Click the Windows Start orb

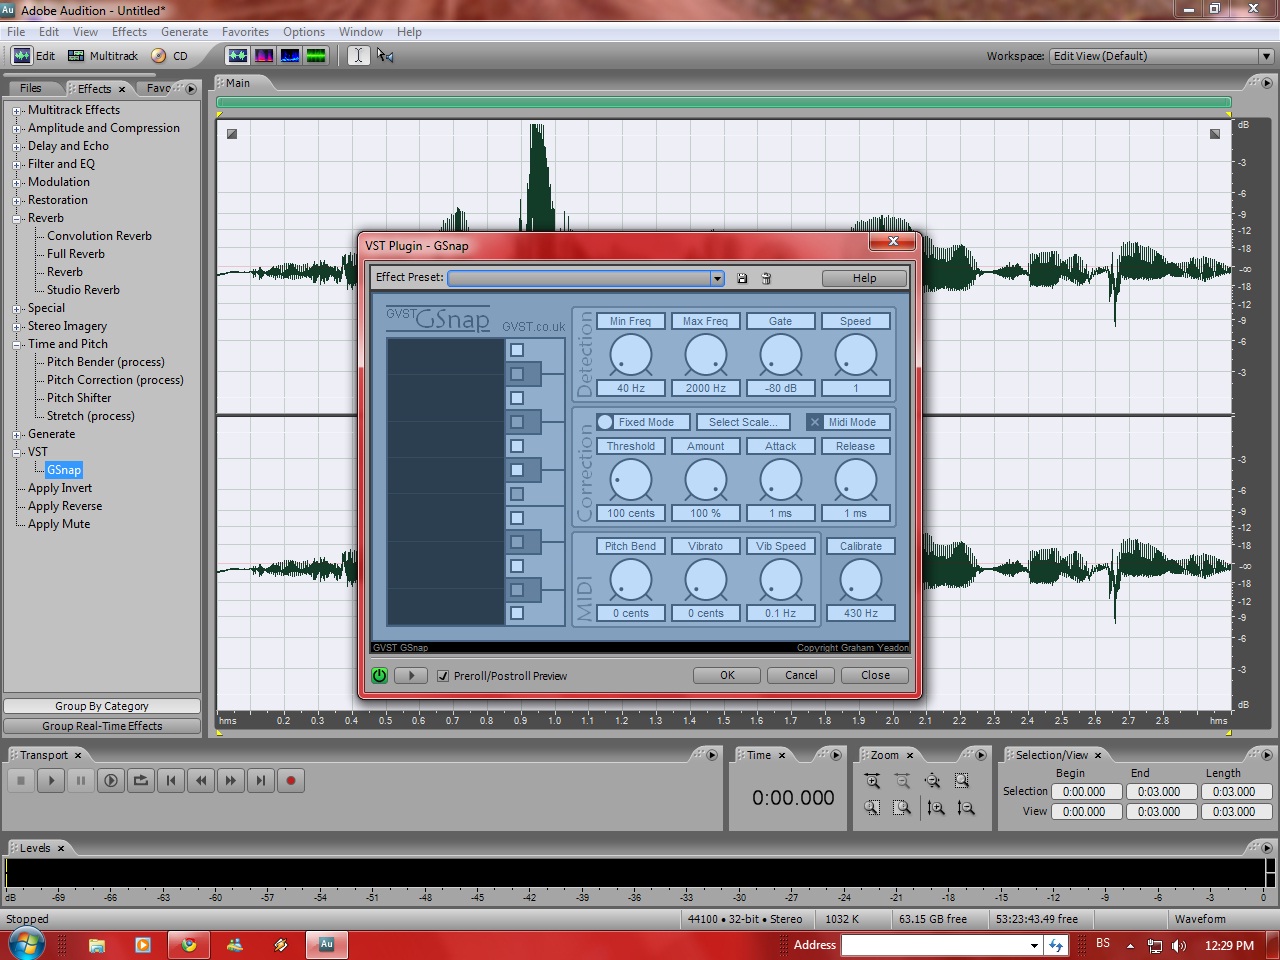click(26, 944)
